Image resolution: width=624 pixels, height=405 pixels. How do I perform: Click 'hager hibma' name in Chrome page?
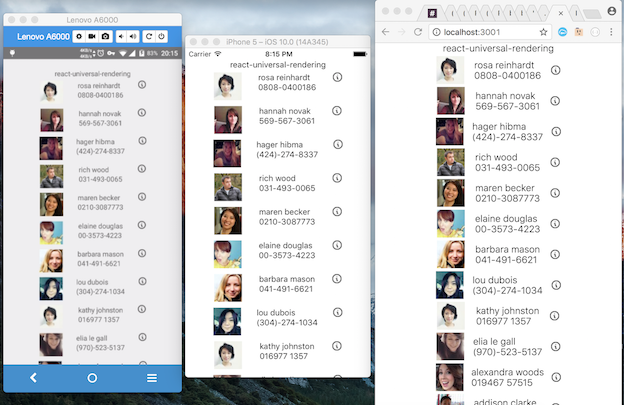pyautogui.click(x=499, y=127)
